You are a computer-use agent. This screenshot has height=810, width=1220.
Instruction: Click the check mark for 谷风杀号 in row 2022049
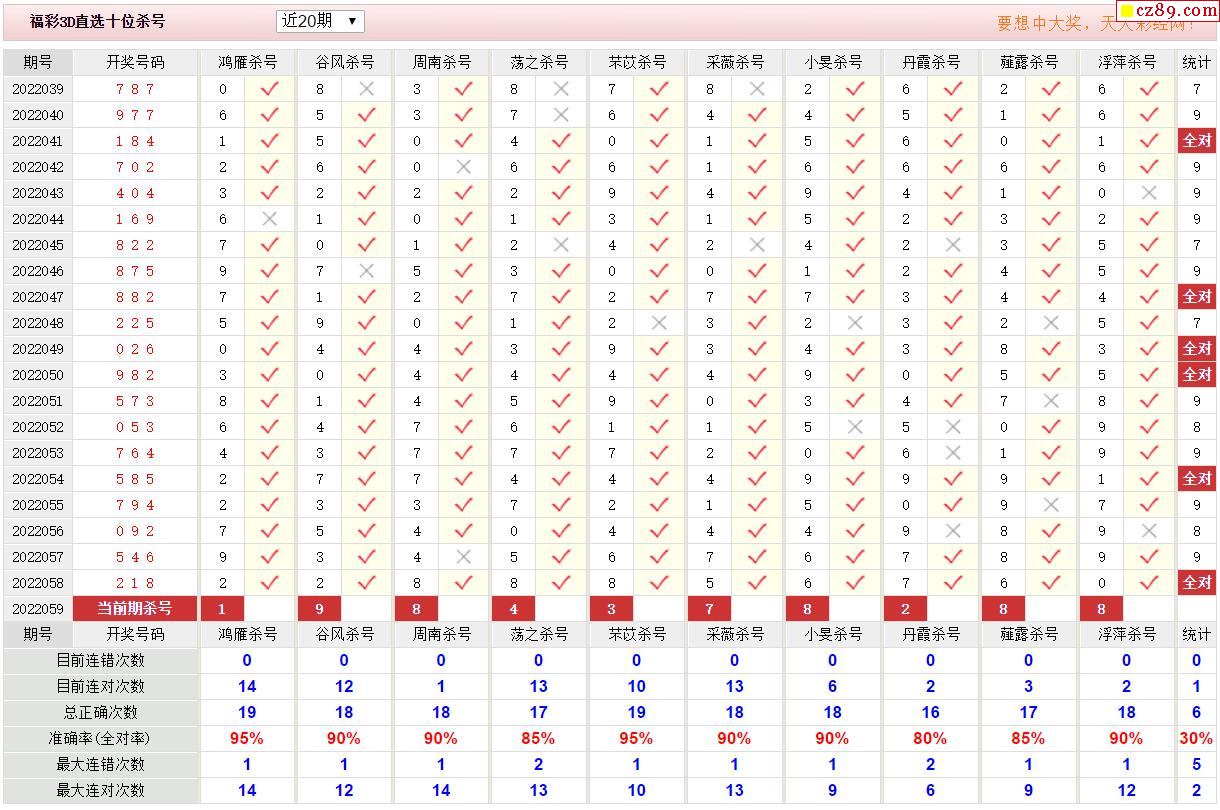click(x=367, y=349)
